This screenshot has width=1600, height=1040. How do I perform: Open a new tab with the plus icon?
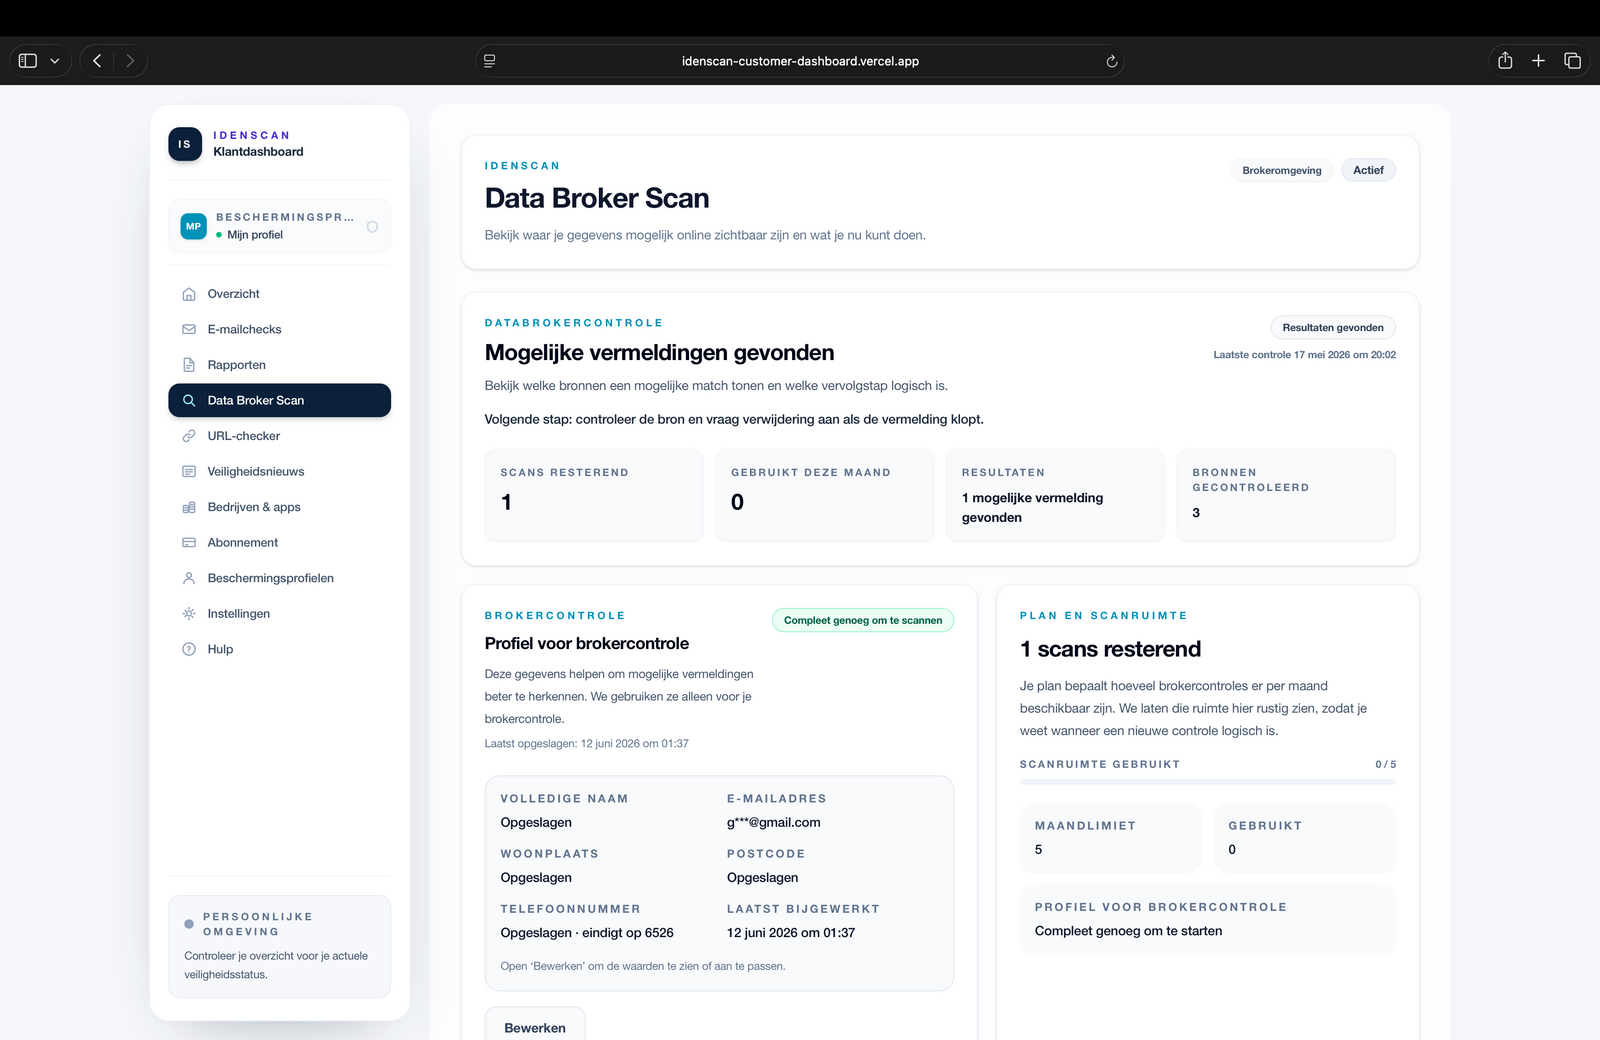click(x=1538, y=61)
